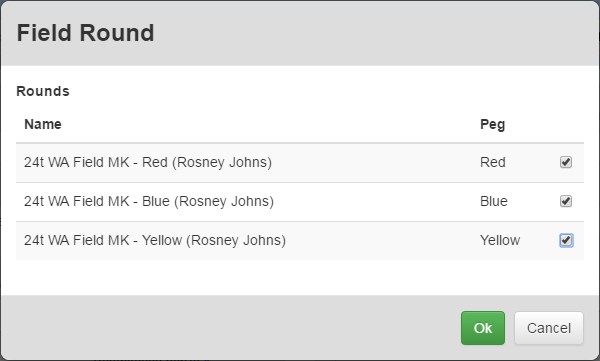
Task: Click the Name column header
Action: click(43, 124)
